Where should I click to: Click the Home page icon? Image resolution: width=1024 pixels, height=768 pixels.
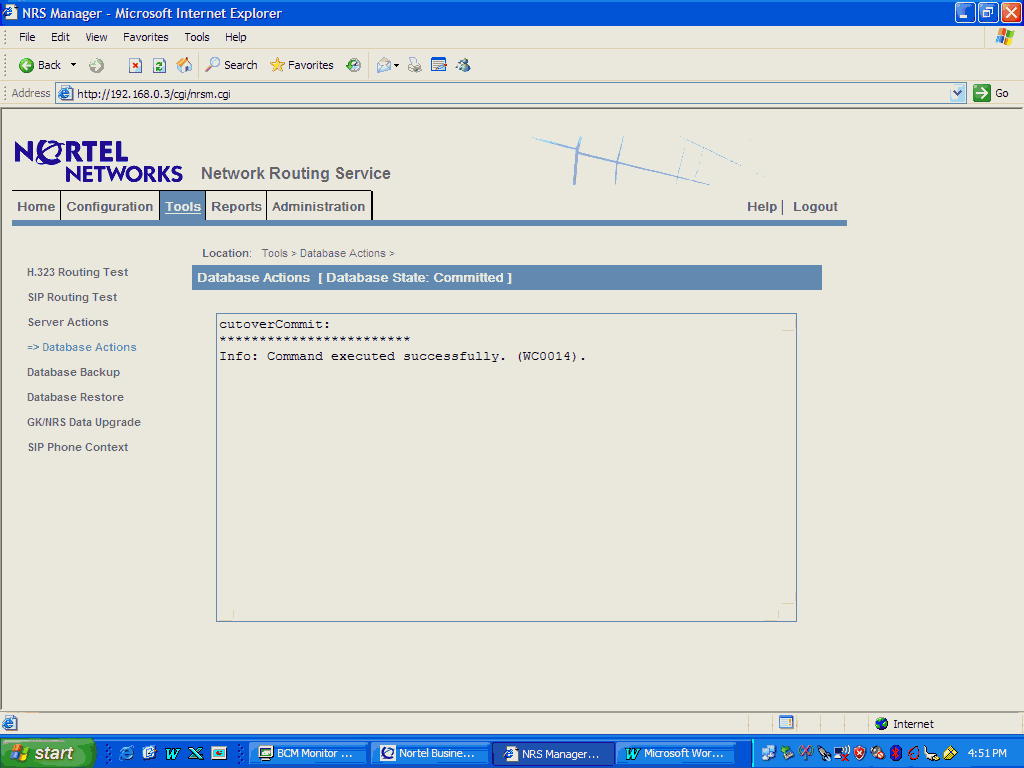point(184,65)
